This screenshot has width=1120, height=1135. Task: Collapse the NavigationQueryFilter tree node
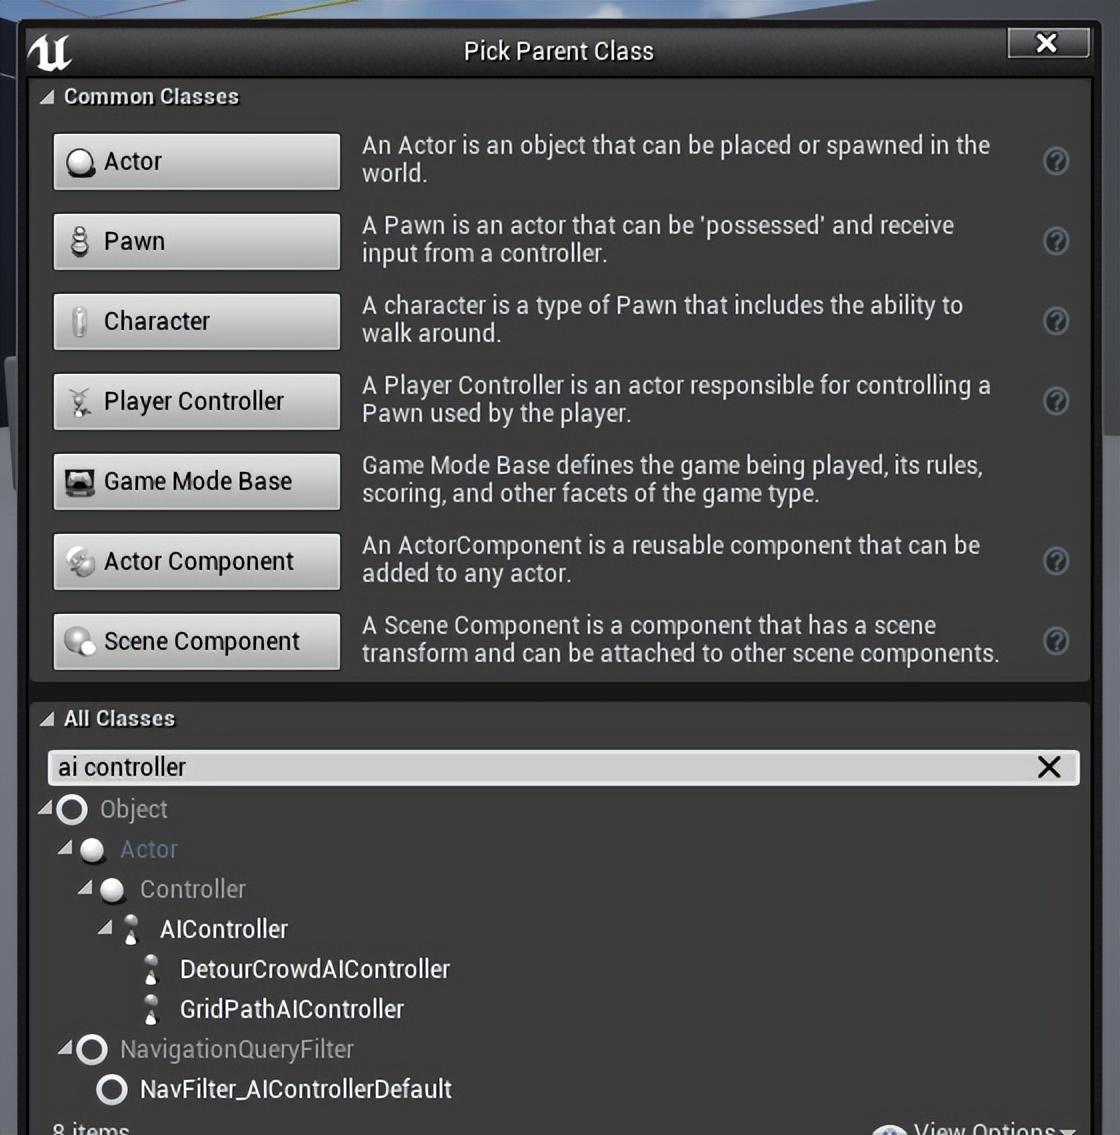tap(65, 1047)
